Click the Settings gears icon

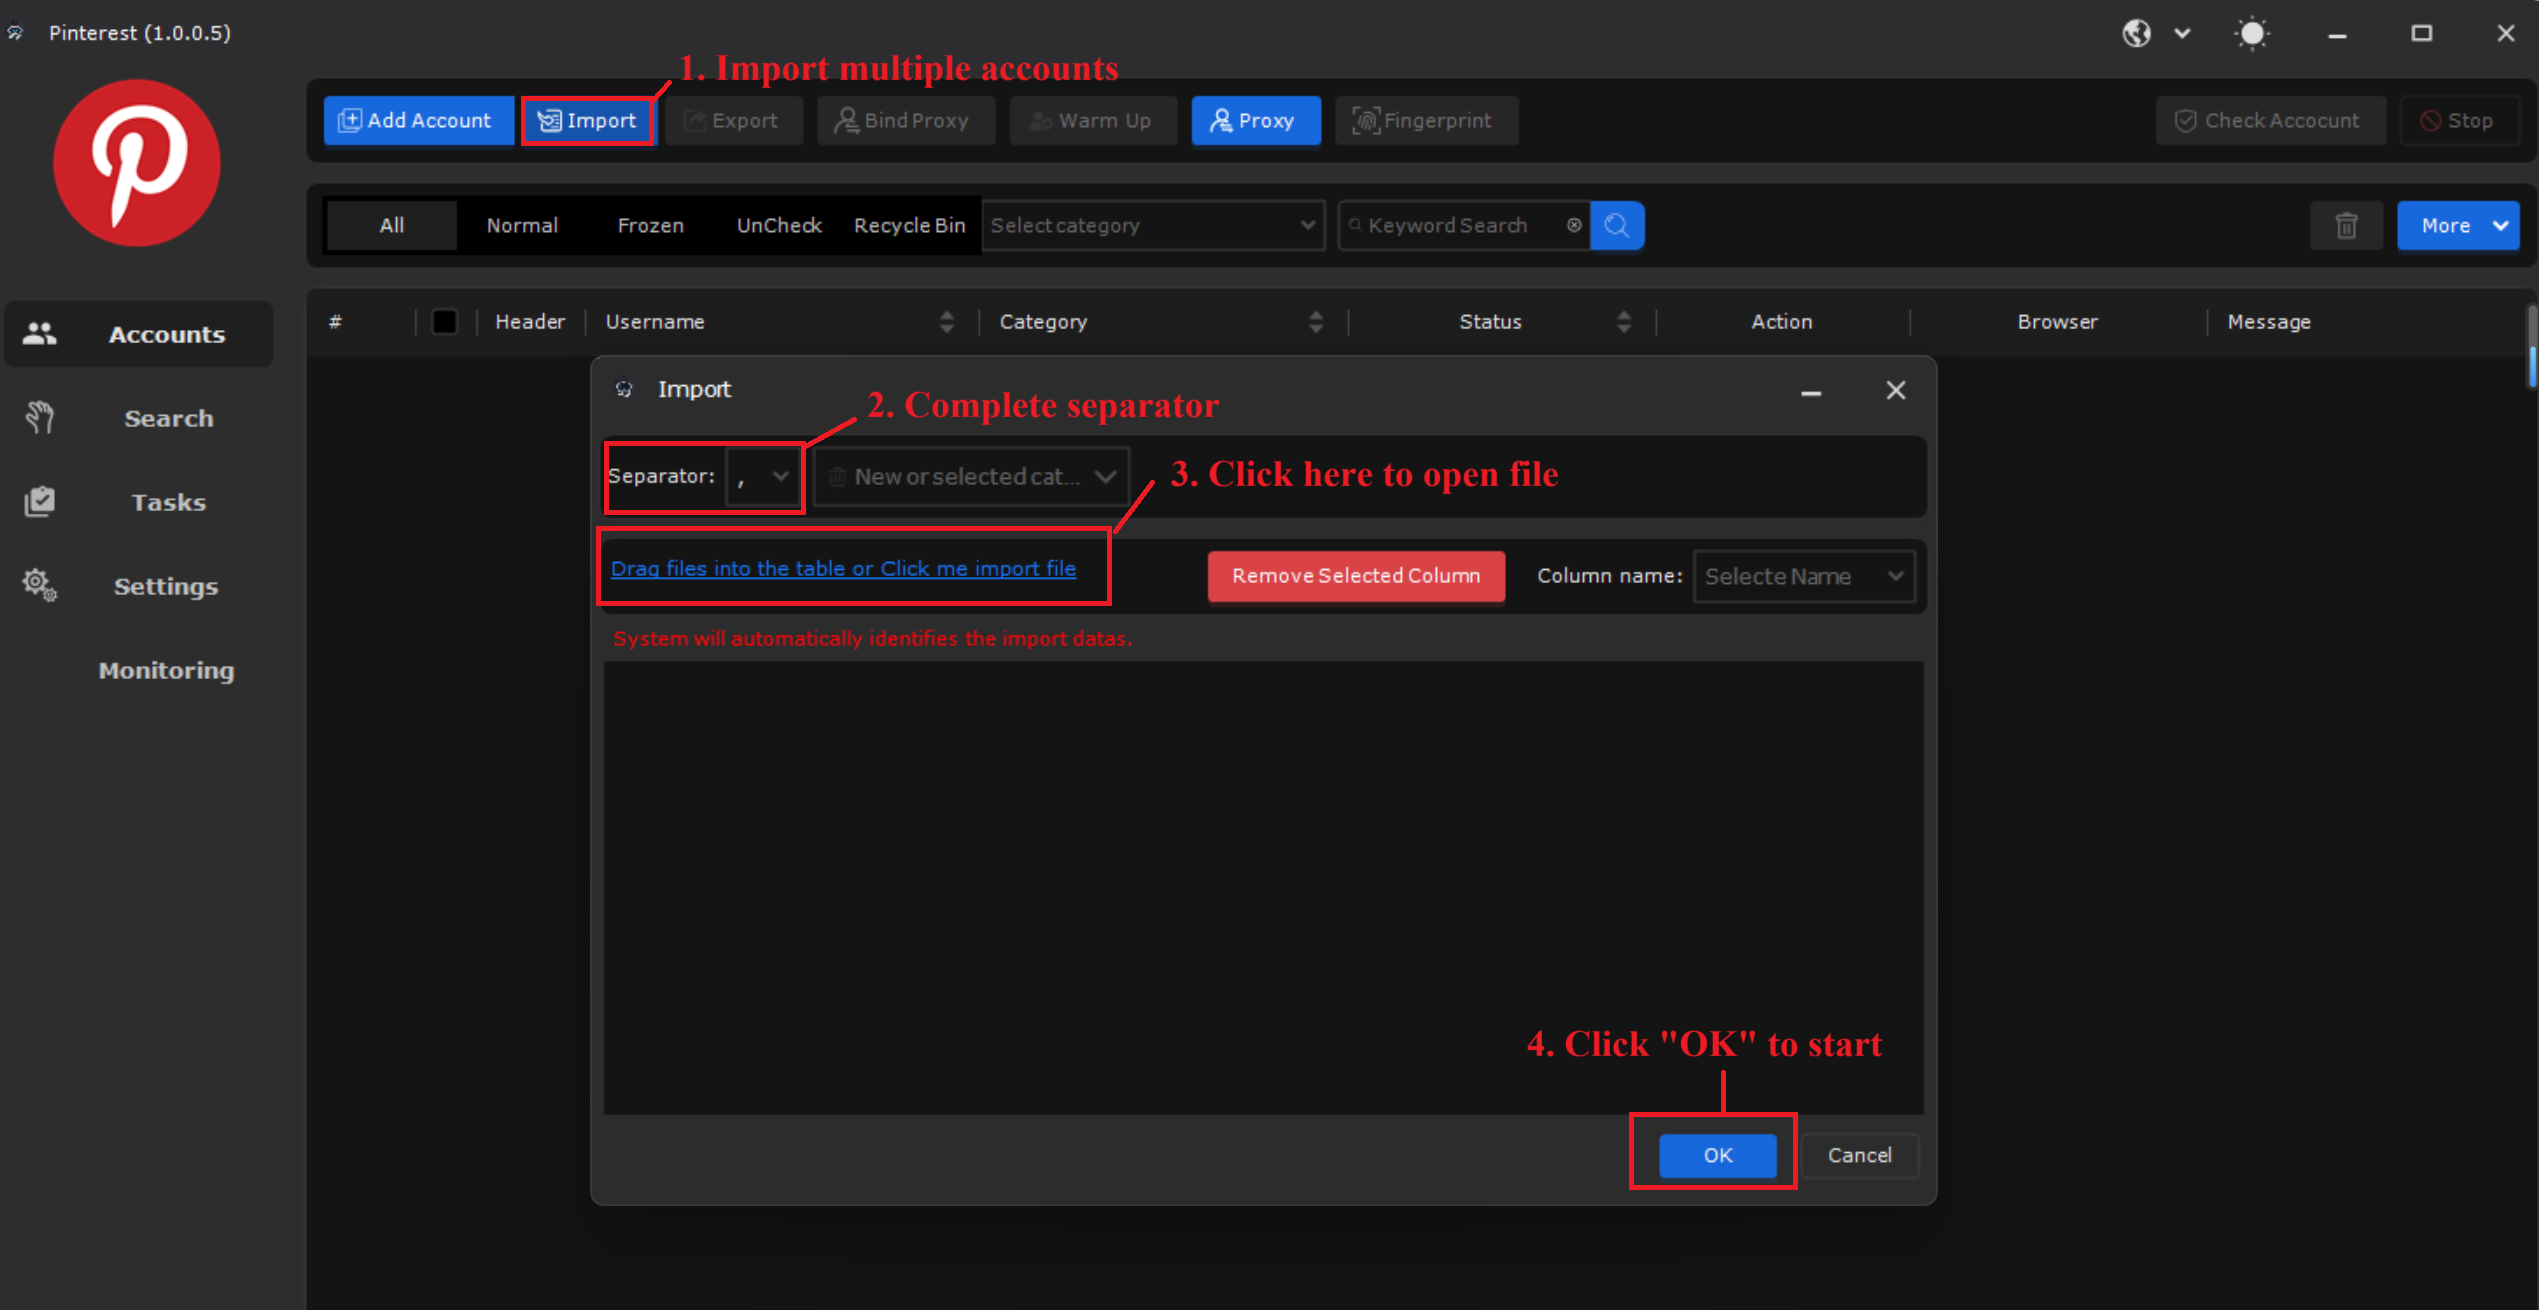pyautogui.click(x=40, y=585)
